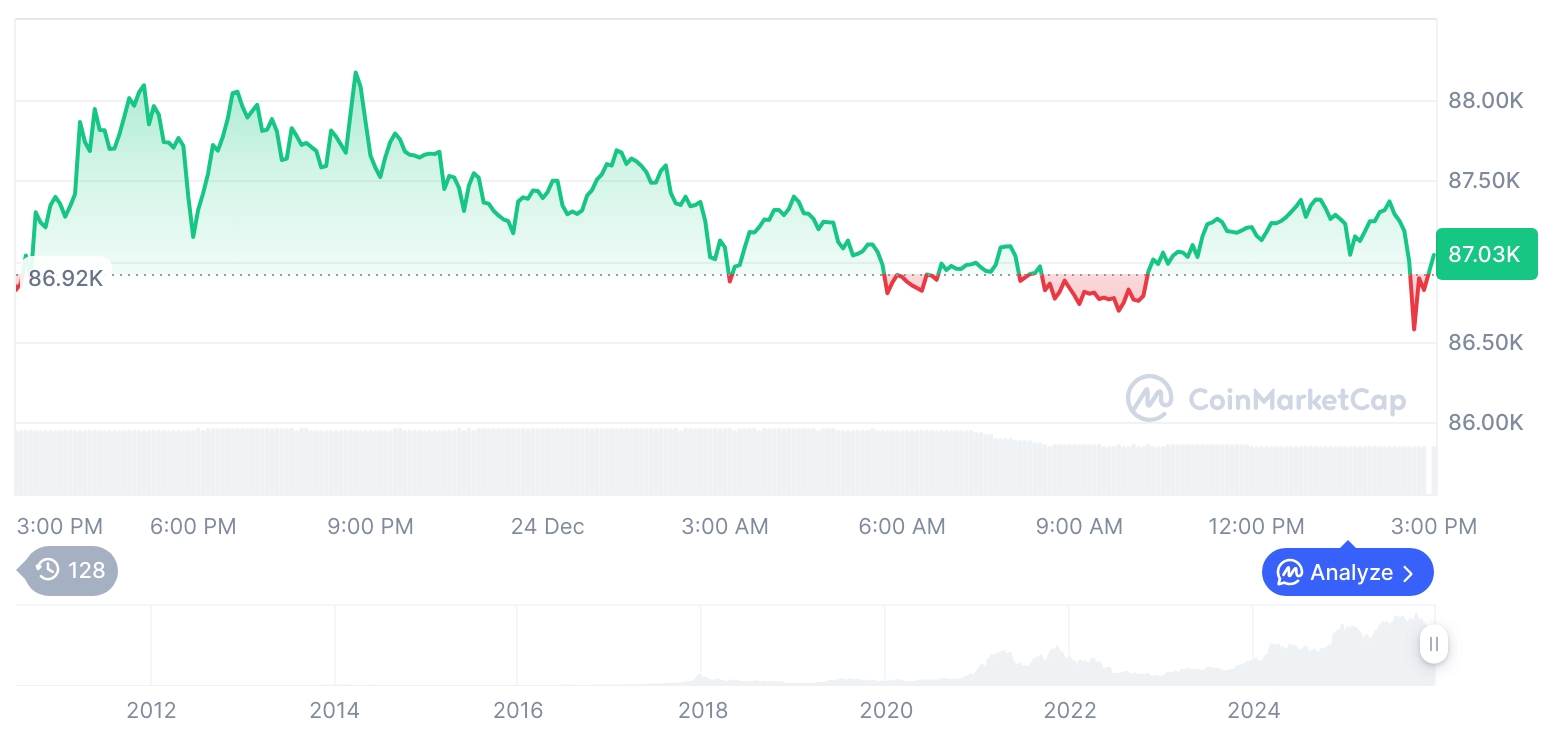The image size is (1566, 732).
Task: Click the 86.92K opening price label
Action: pyautogui.click(x=64, y=278)
